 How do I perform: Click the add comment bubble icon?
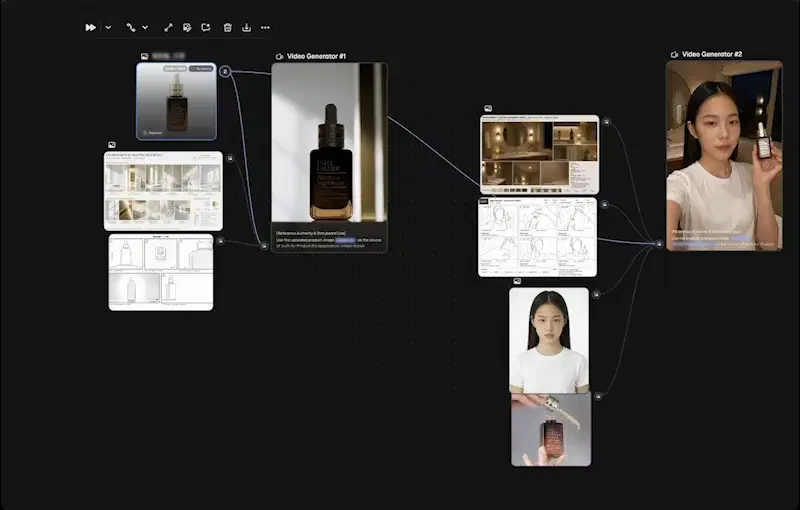click(x=206, y=28)
